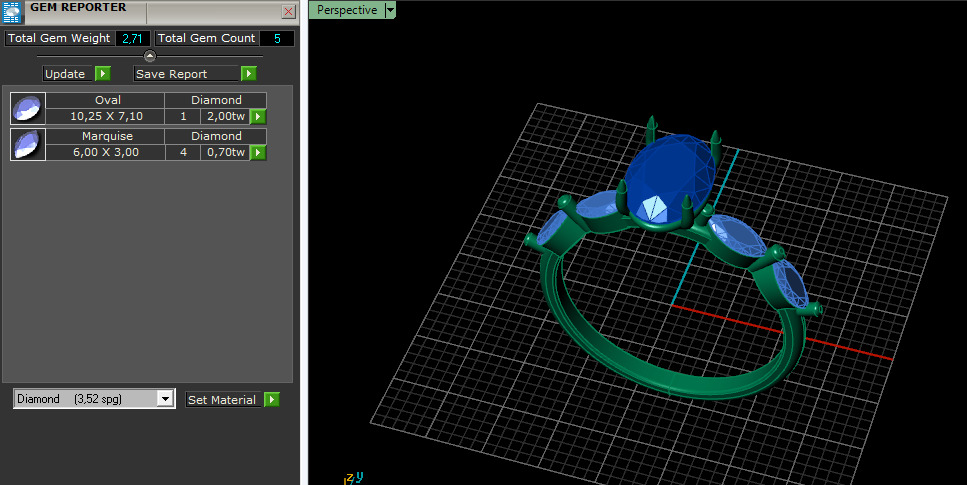Click the Save Report button
Image resolution: width=967 pixels, height=485 pixels.
click(186, 73)
